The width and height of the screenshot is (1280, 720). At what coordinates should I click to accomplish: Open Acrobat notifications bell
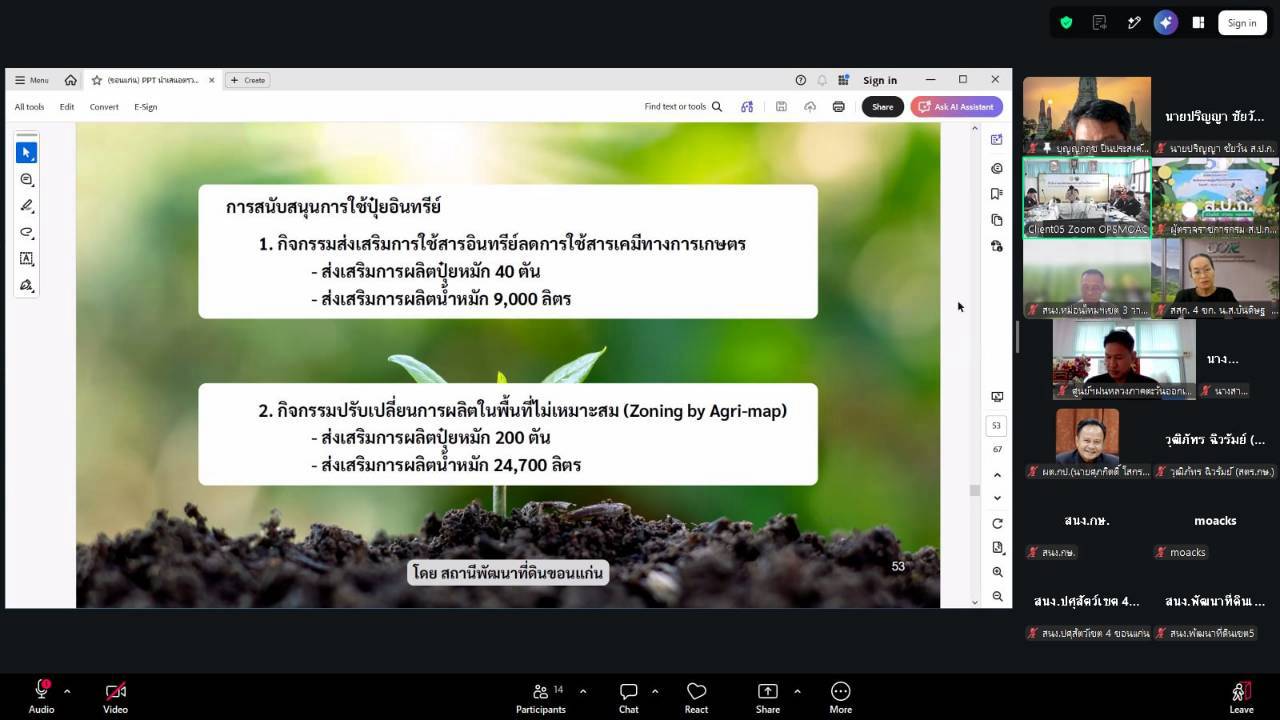[x=822, y=80]
